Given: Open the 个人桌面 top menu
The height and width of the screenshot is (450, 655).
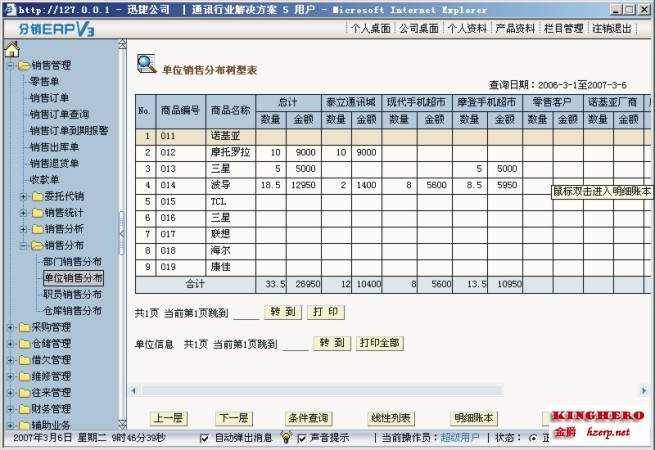Looking at the screenshot, I should click(x=371, y=28).
